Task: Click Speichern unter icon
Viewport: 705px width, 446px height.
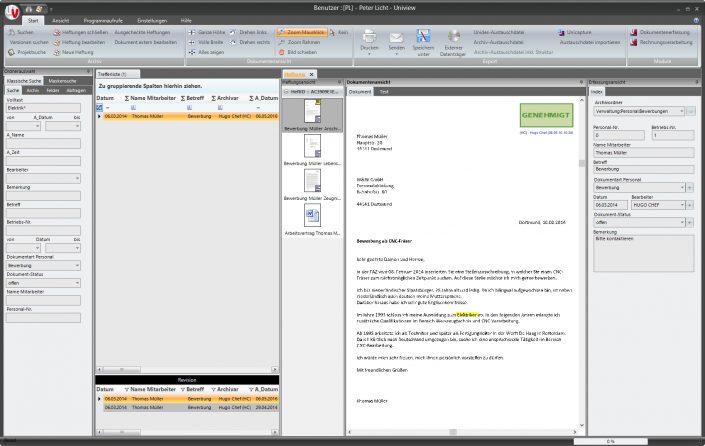Action: (x=423, y=36)
